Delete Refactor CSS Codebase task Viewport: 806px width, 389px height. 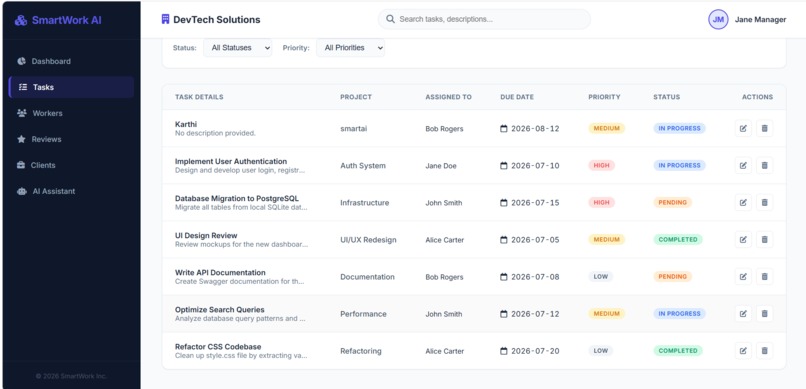click(x=764, y=350)
